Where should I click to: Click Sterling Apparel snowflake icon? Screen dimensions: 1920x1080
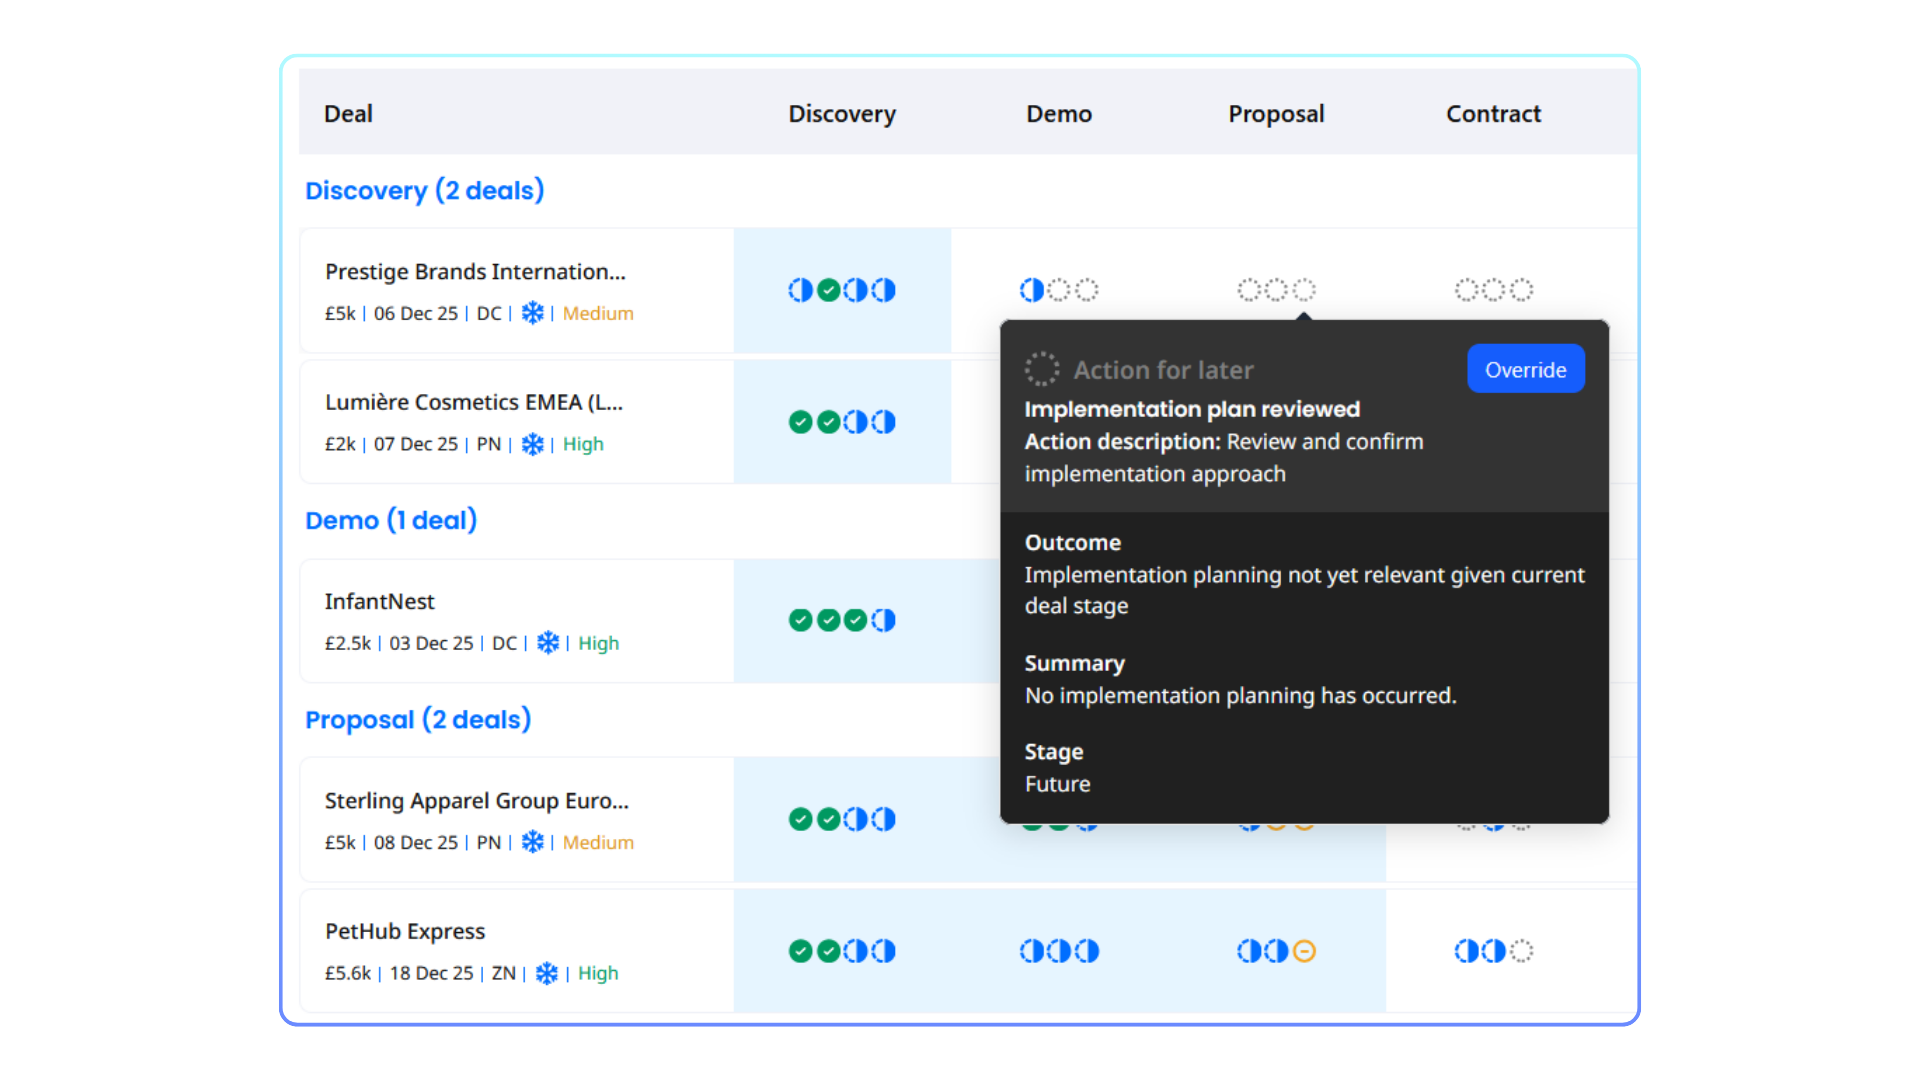click(533, 842)
